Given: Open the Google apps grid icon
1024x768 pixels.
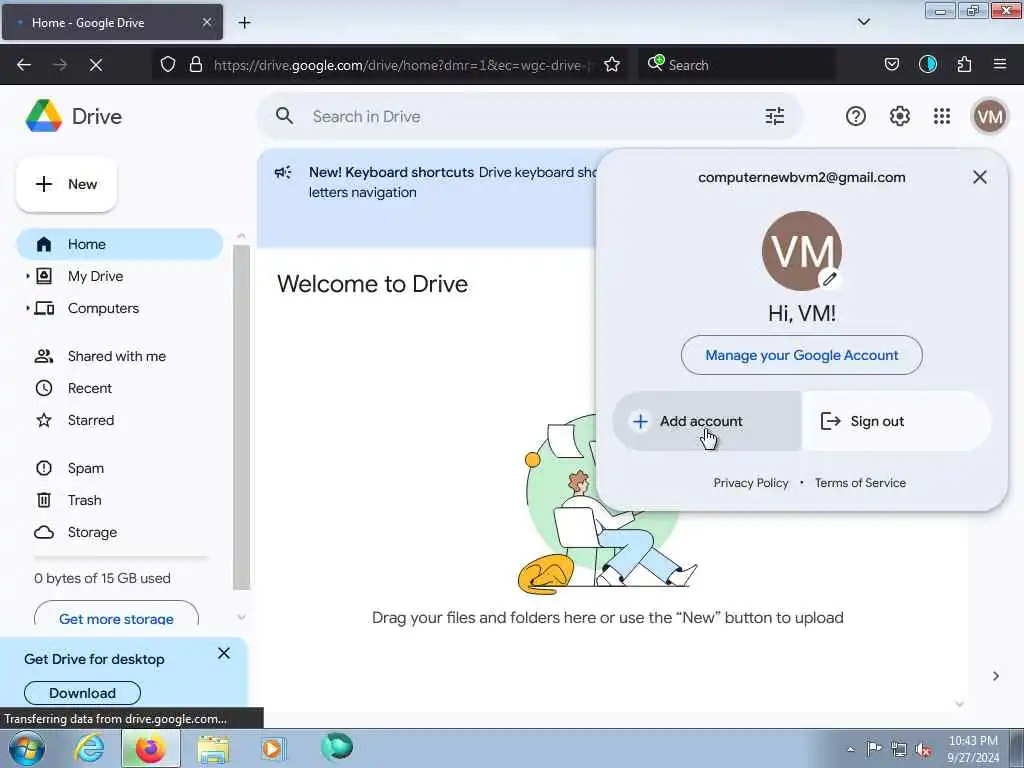Looking at the screenshot, I should tap(942, 116).
